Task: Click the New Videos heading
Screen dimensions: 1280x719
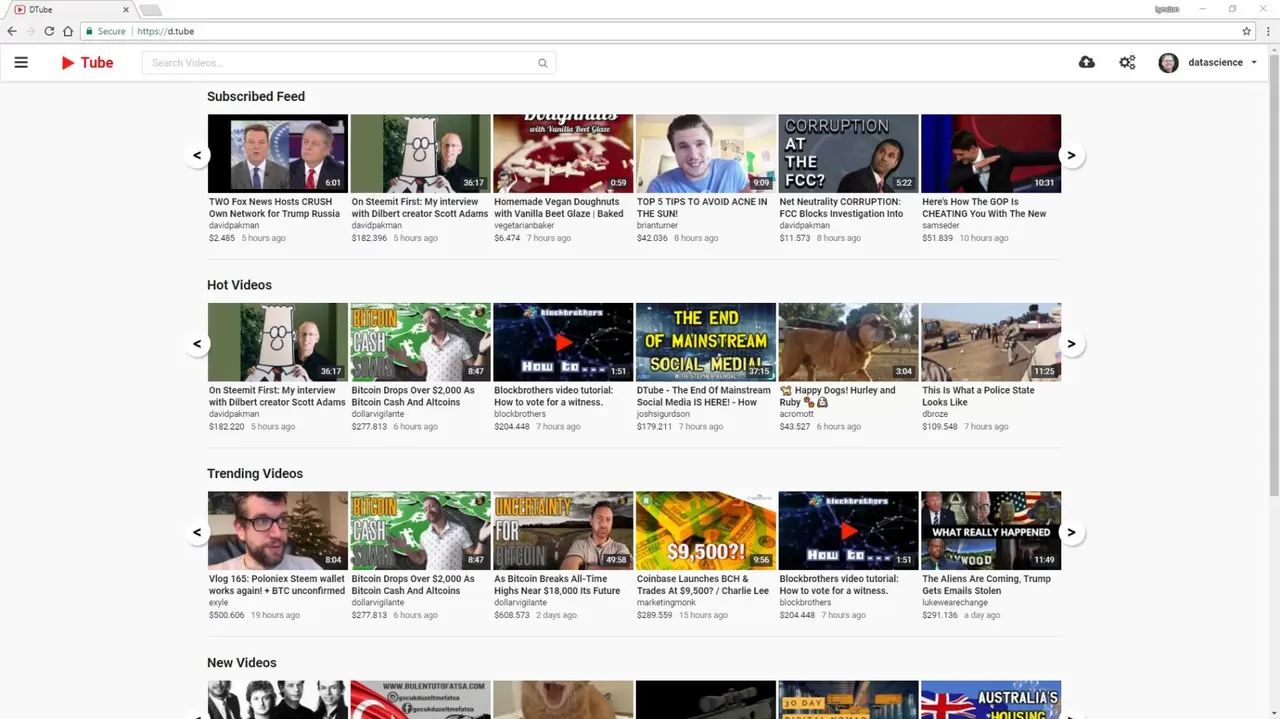Action: pos(242,663)
